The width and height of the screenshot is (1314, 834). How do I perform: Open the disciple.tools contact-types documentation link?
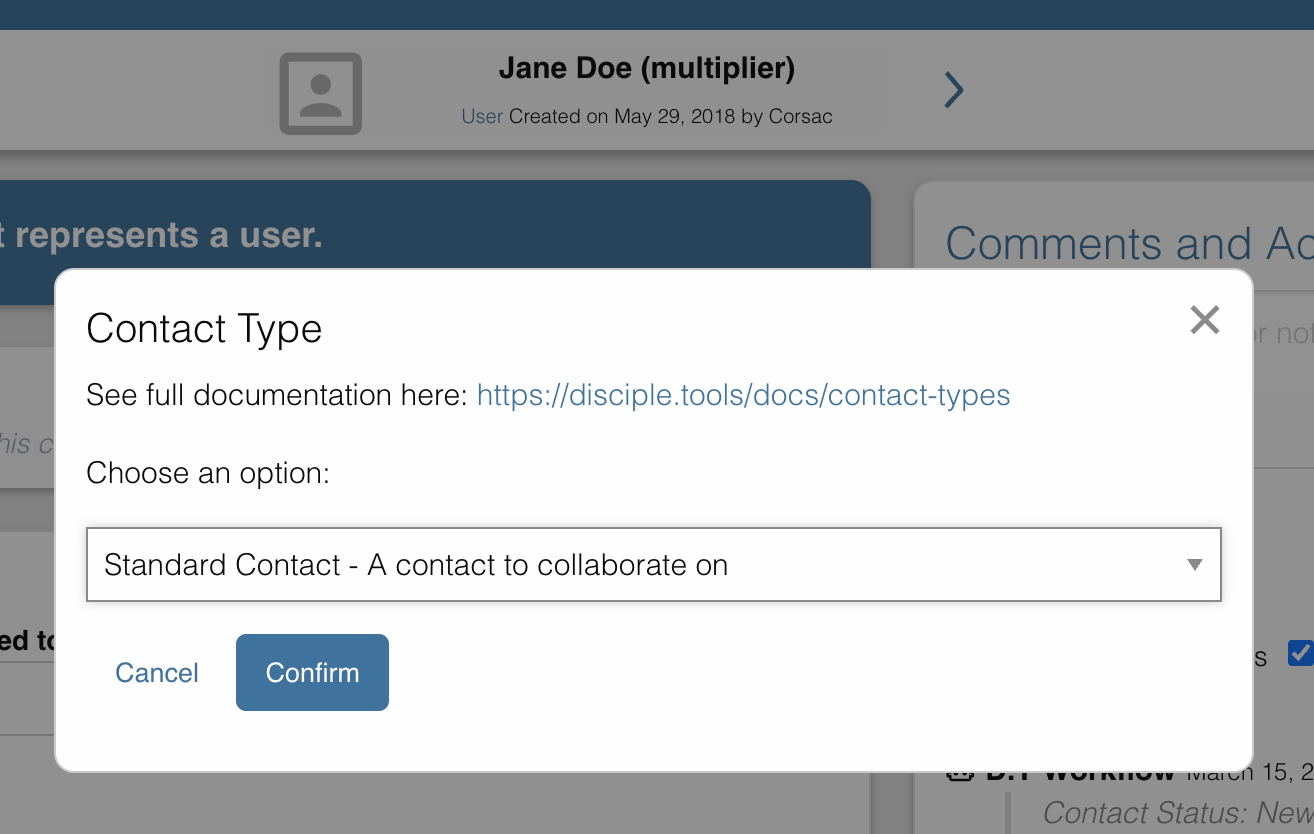743,395
